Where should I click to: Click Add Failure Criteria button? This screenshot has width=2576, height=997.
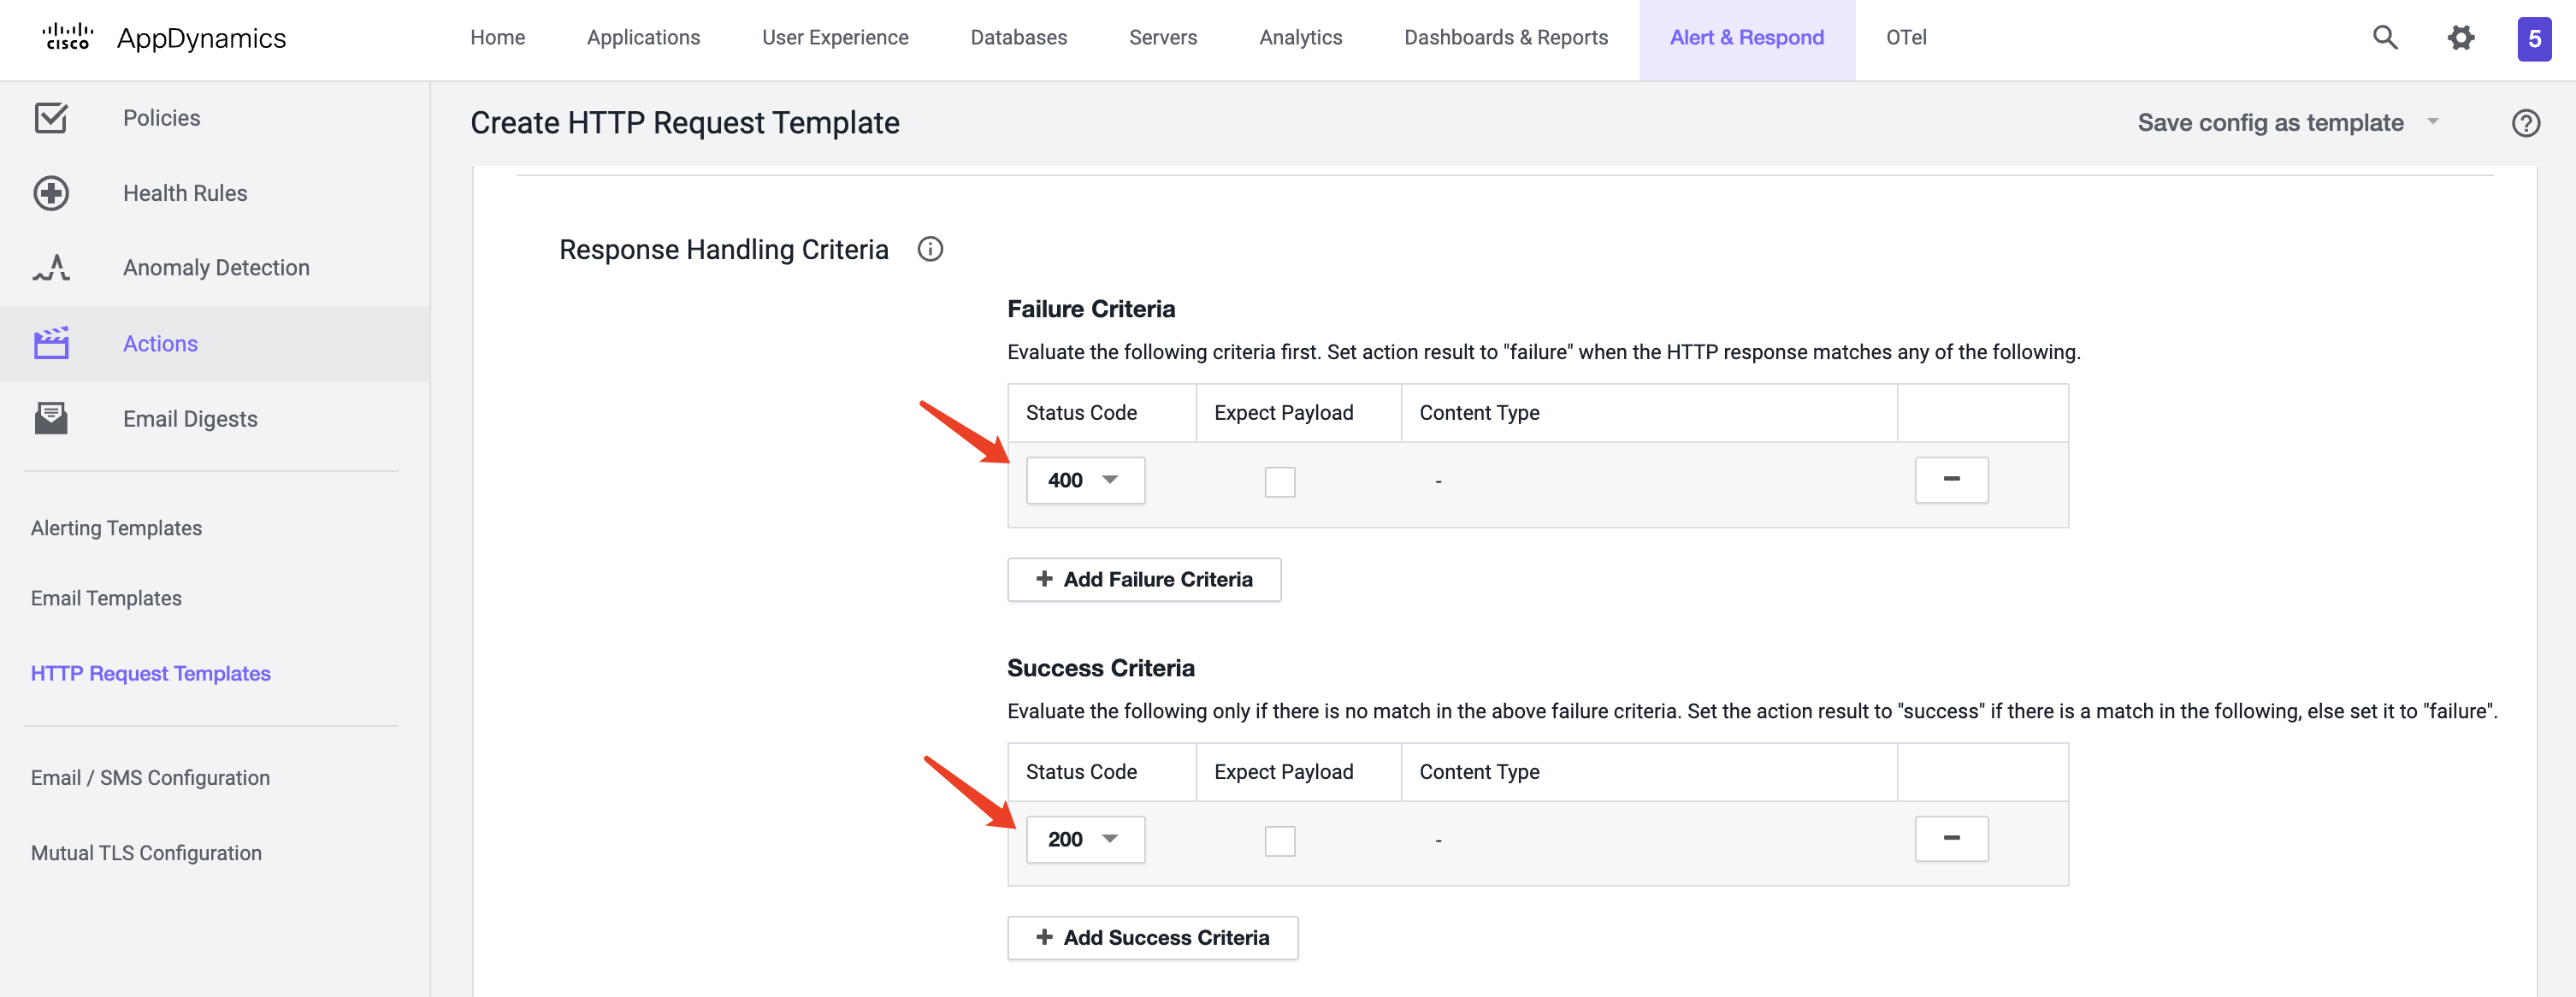coord(1143,578)
